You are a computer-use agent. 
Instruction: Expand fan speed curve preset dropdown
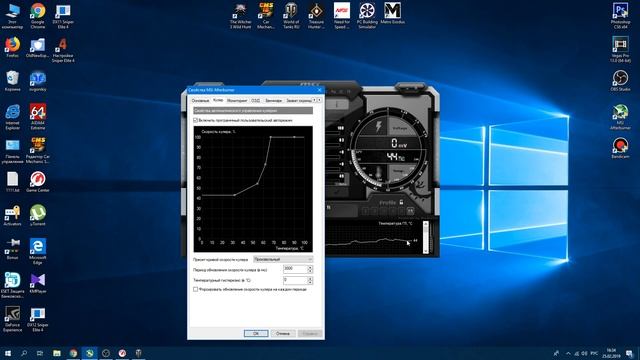[x=283, y=260]
